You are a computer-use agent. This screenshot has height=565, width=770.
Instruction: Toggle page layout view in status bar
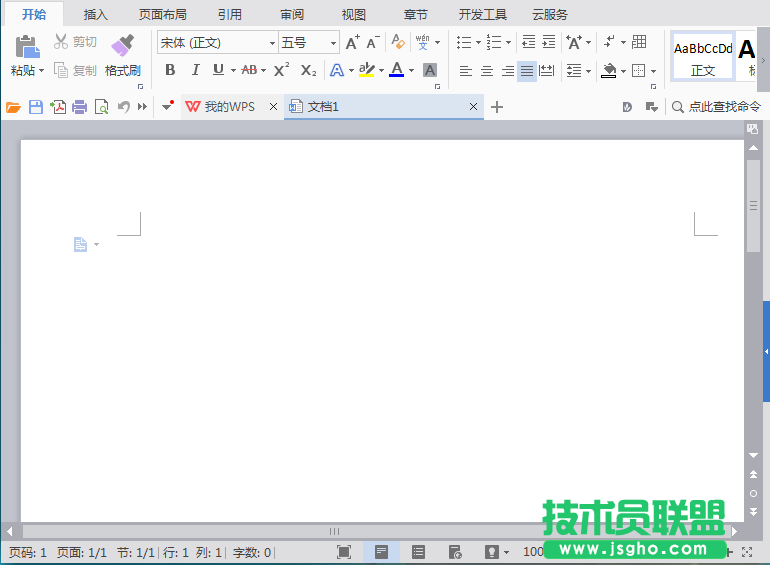click(382, 552)
